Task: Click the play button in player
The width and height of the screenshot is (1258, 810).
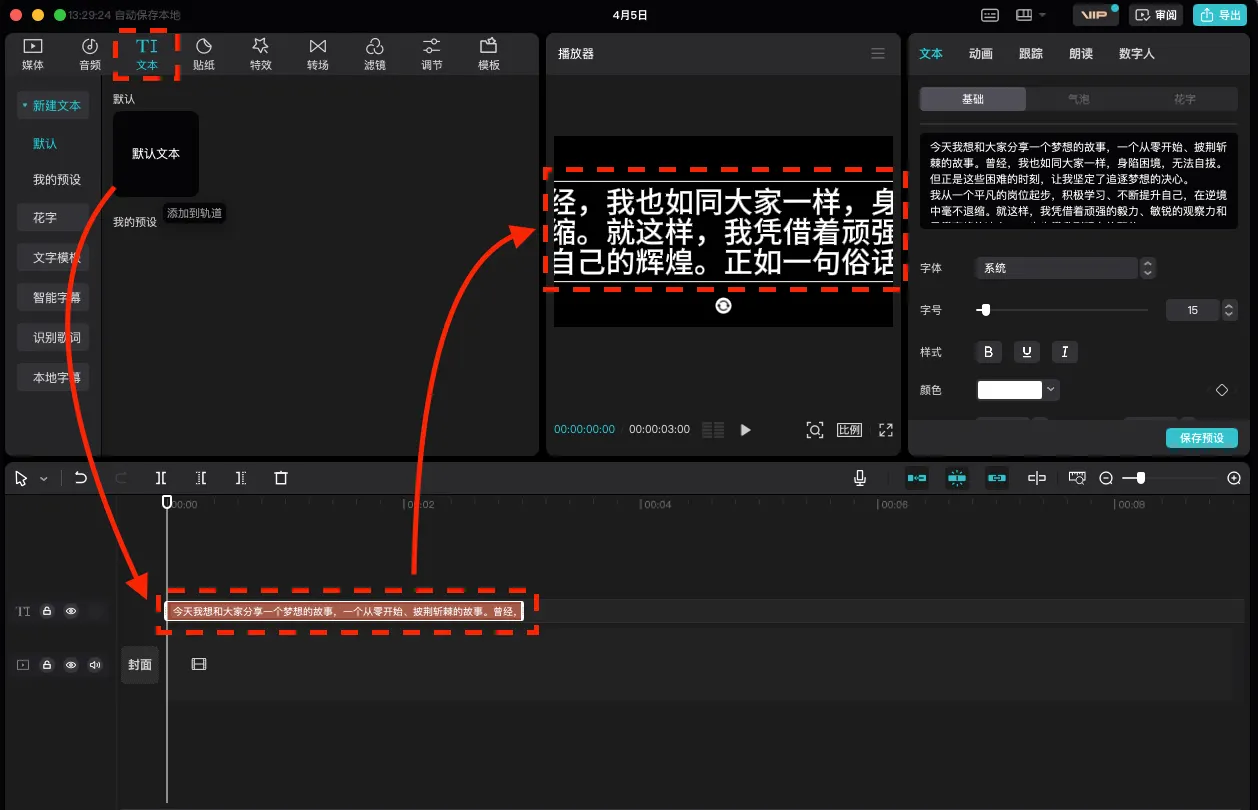Action: click(x=745, y=430)
